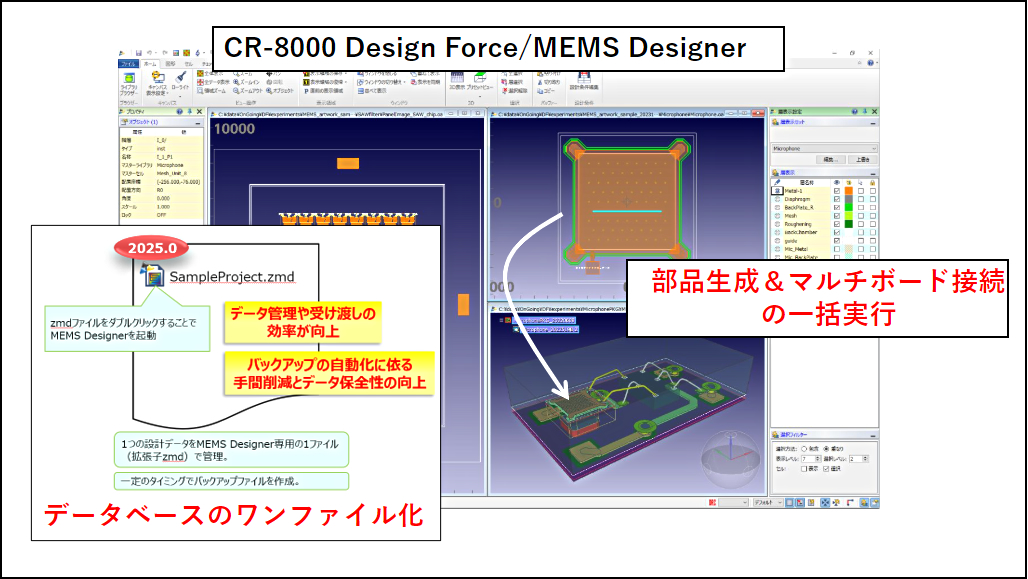Click the 'Mesh_Unit_R' value in properties
The height and width of the screenshot is (579, 1028).
(x=170, y=174)
